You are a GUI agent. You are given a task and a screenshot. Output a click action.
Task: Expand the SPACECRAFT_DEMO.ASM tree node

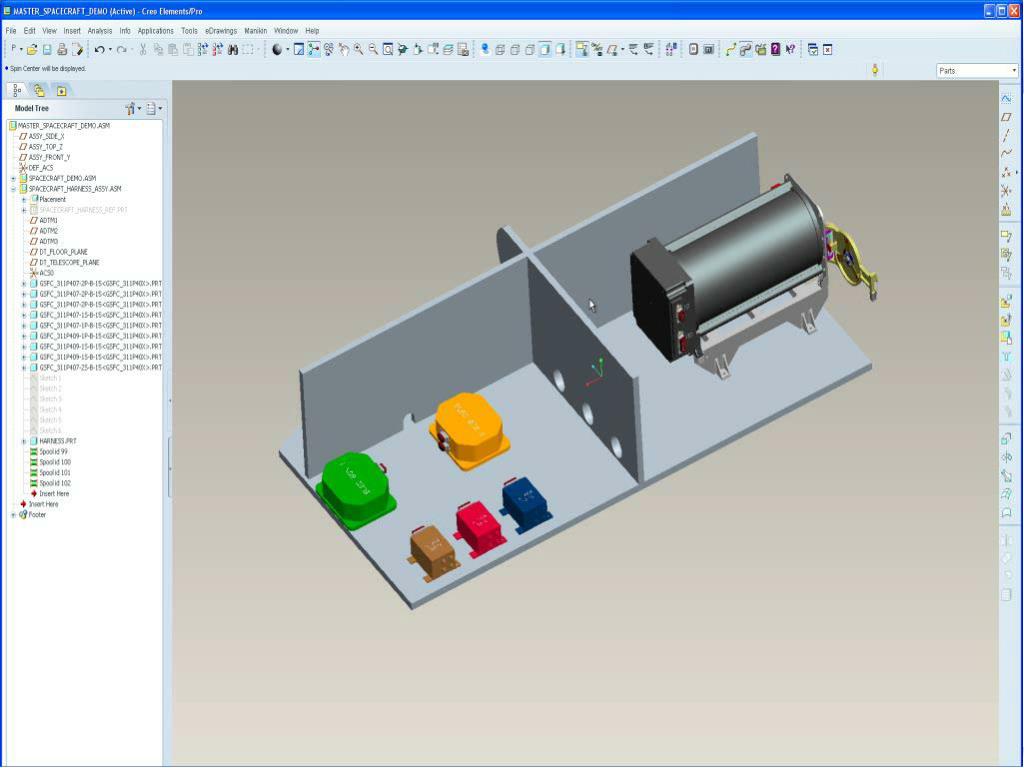[13, 178]
